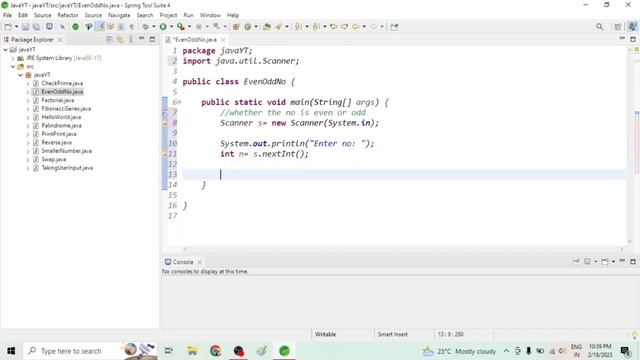Switch to the Java perspective icon
Image resolution: width=640 pixels, height=360 pixels.
(633, 27)
